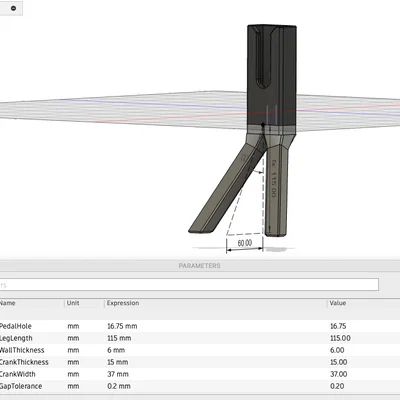
Task: Click the '115 mm' expression cell
Action: [x=119, y=338]
